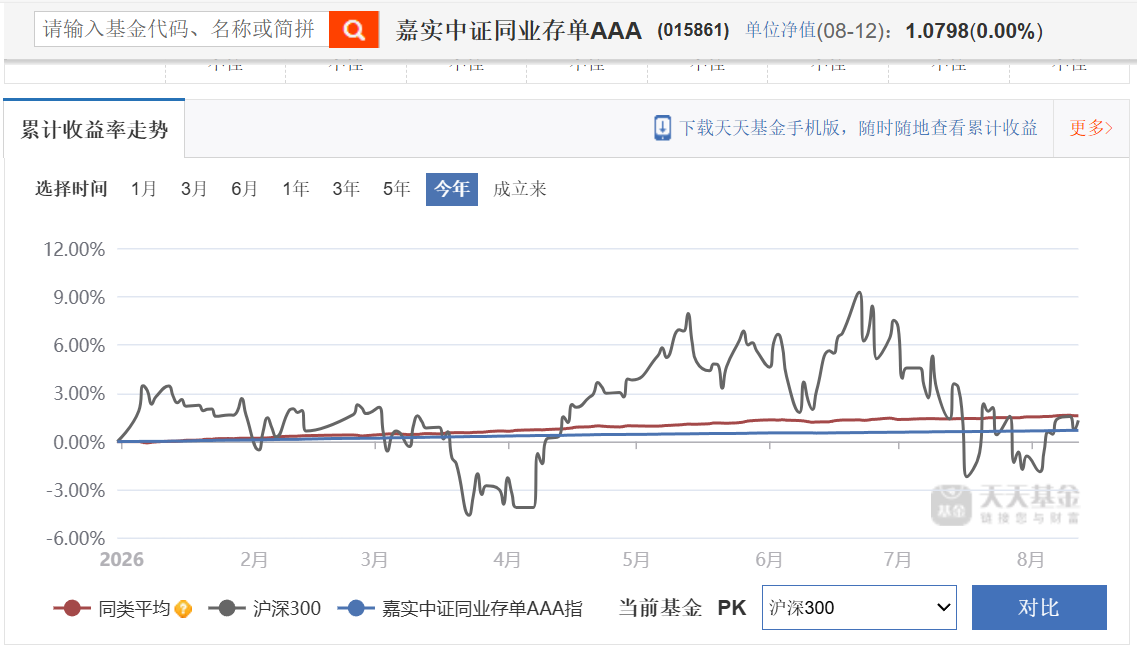Click the fund title 嘉实中证同业存单AAA
The height and width of the screenshot is (648, 1137).
(519, 30)
